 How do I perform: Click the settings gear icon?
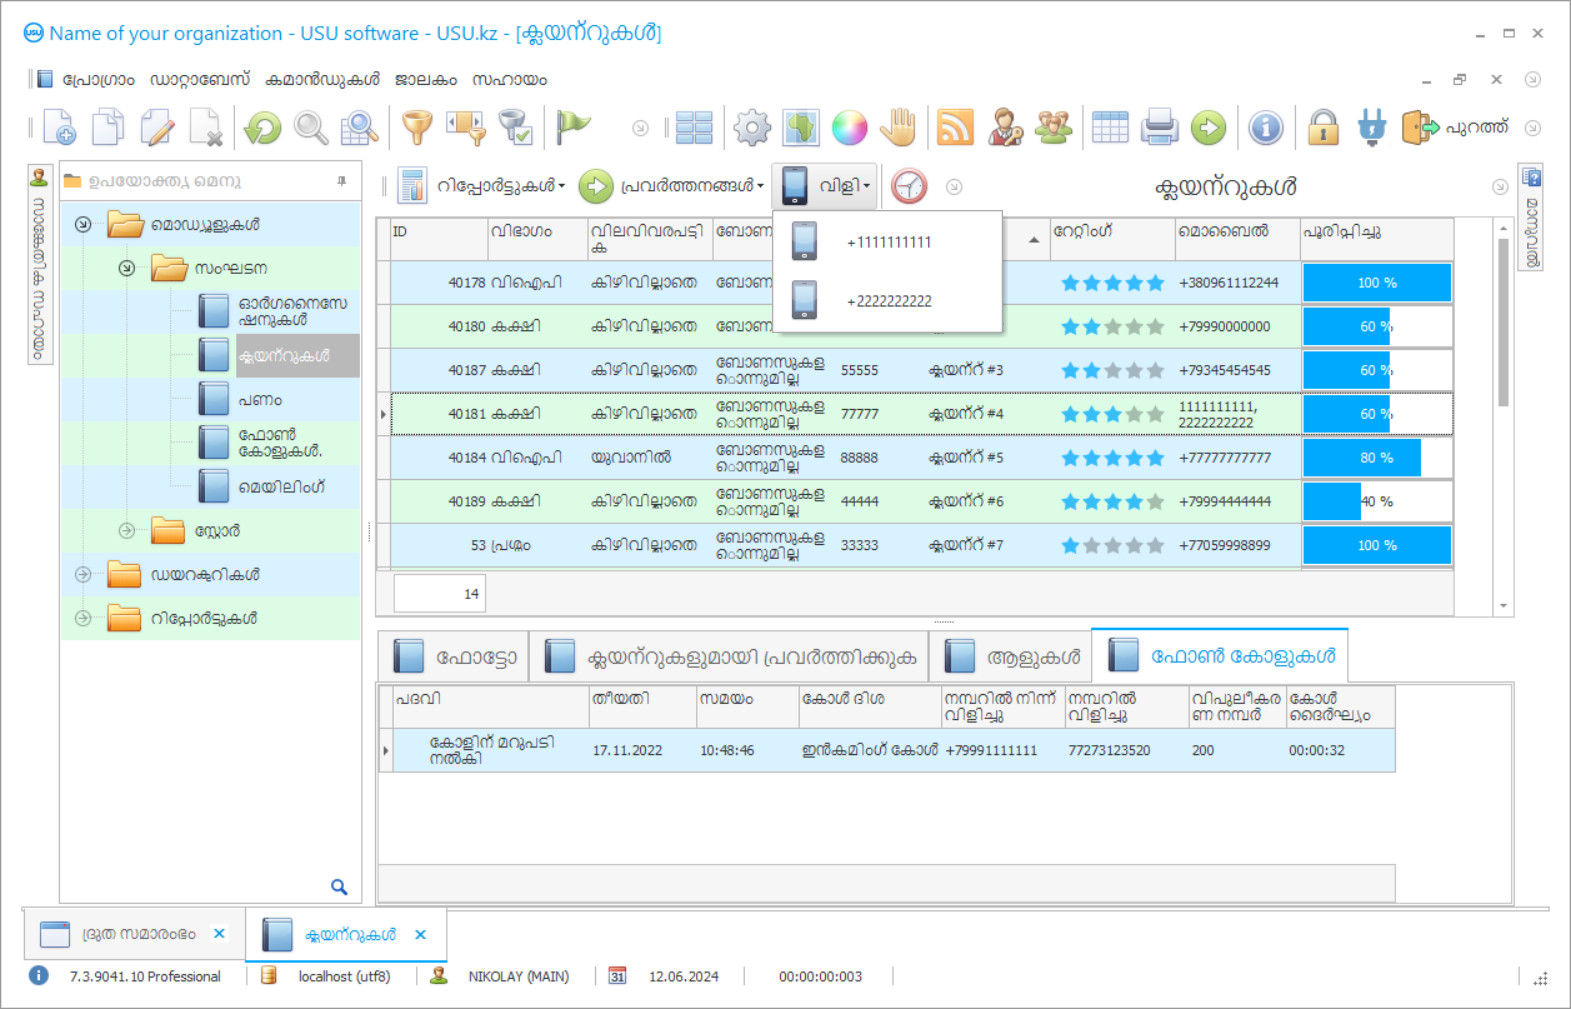point(752,128)
